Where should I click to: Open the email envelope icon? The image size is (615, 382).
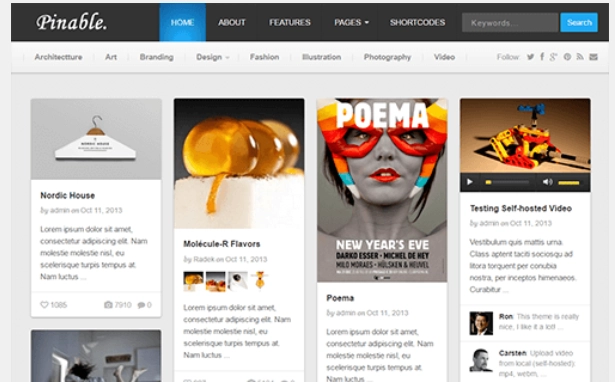click(593, 57)
